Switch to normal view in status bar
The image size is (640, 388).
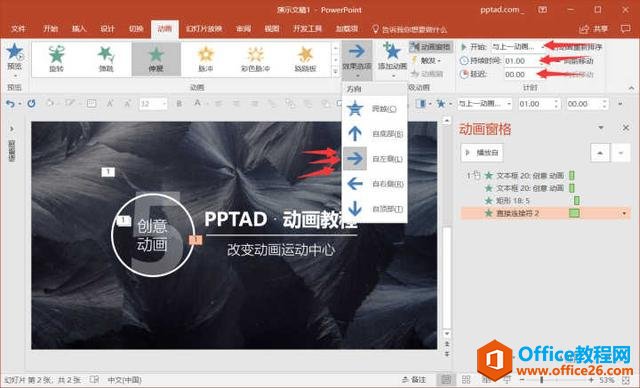(x=446, y=379)
